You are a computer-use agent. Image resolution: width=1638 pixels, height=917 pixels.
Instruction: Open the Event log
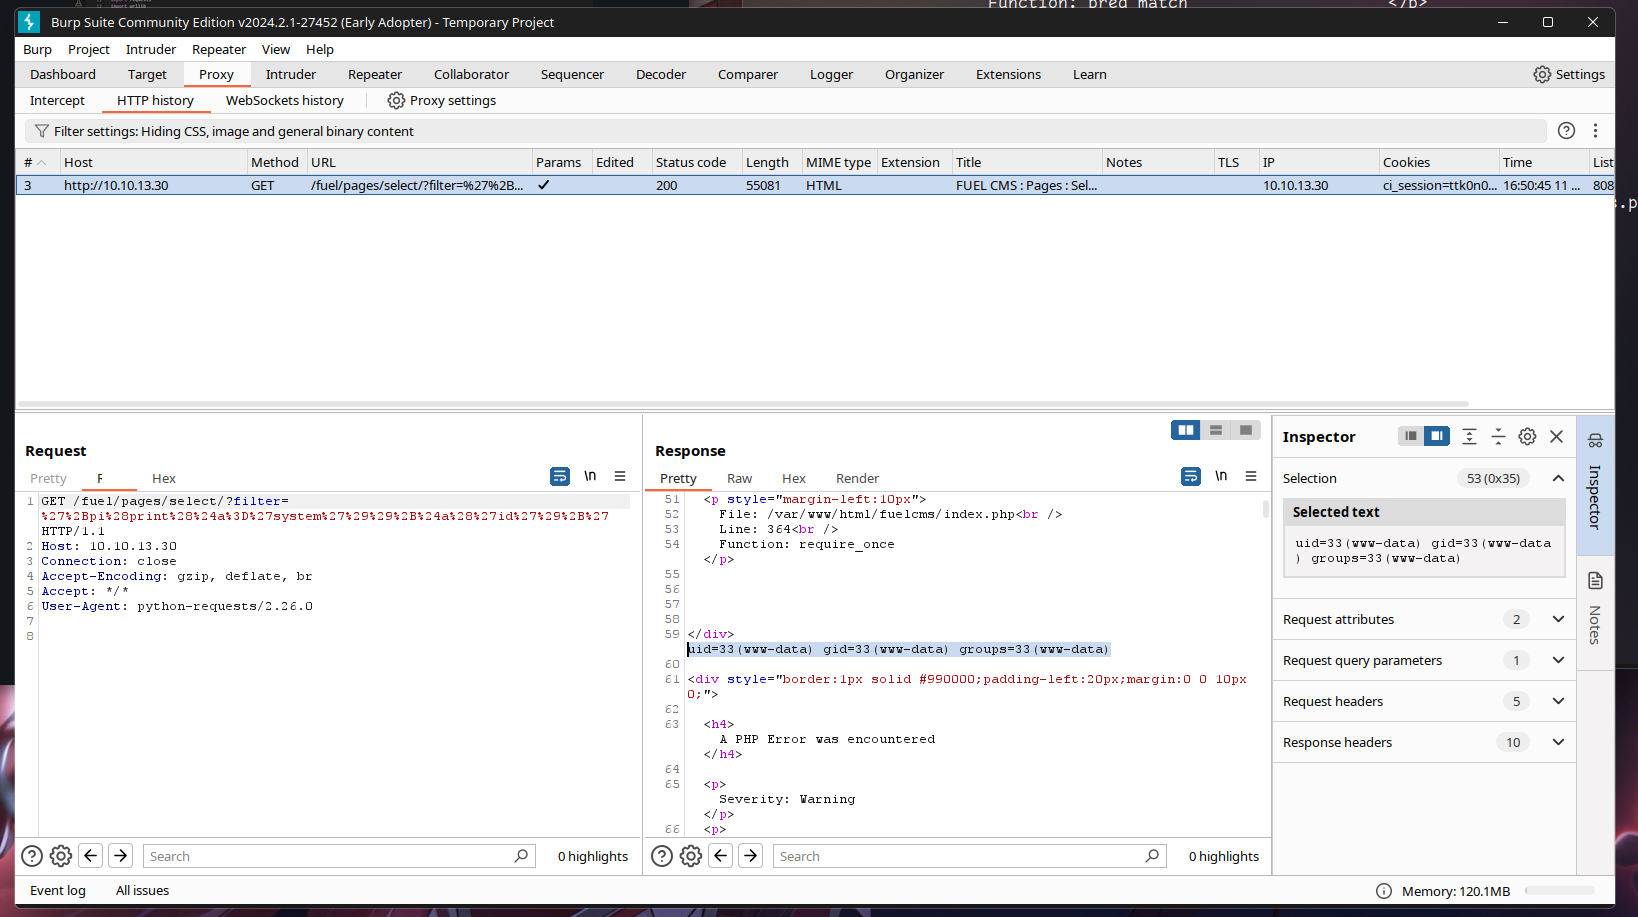[x=58, y=890]
